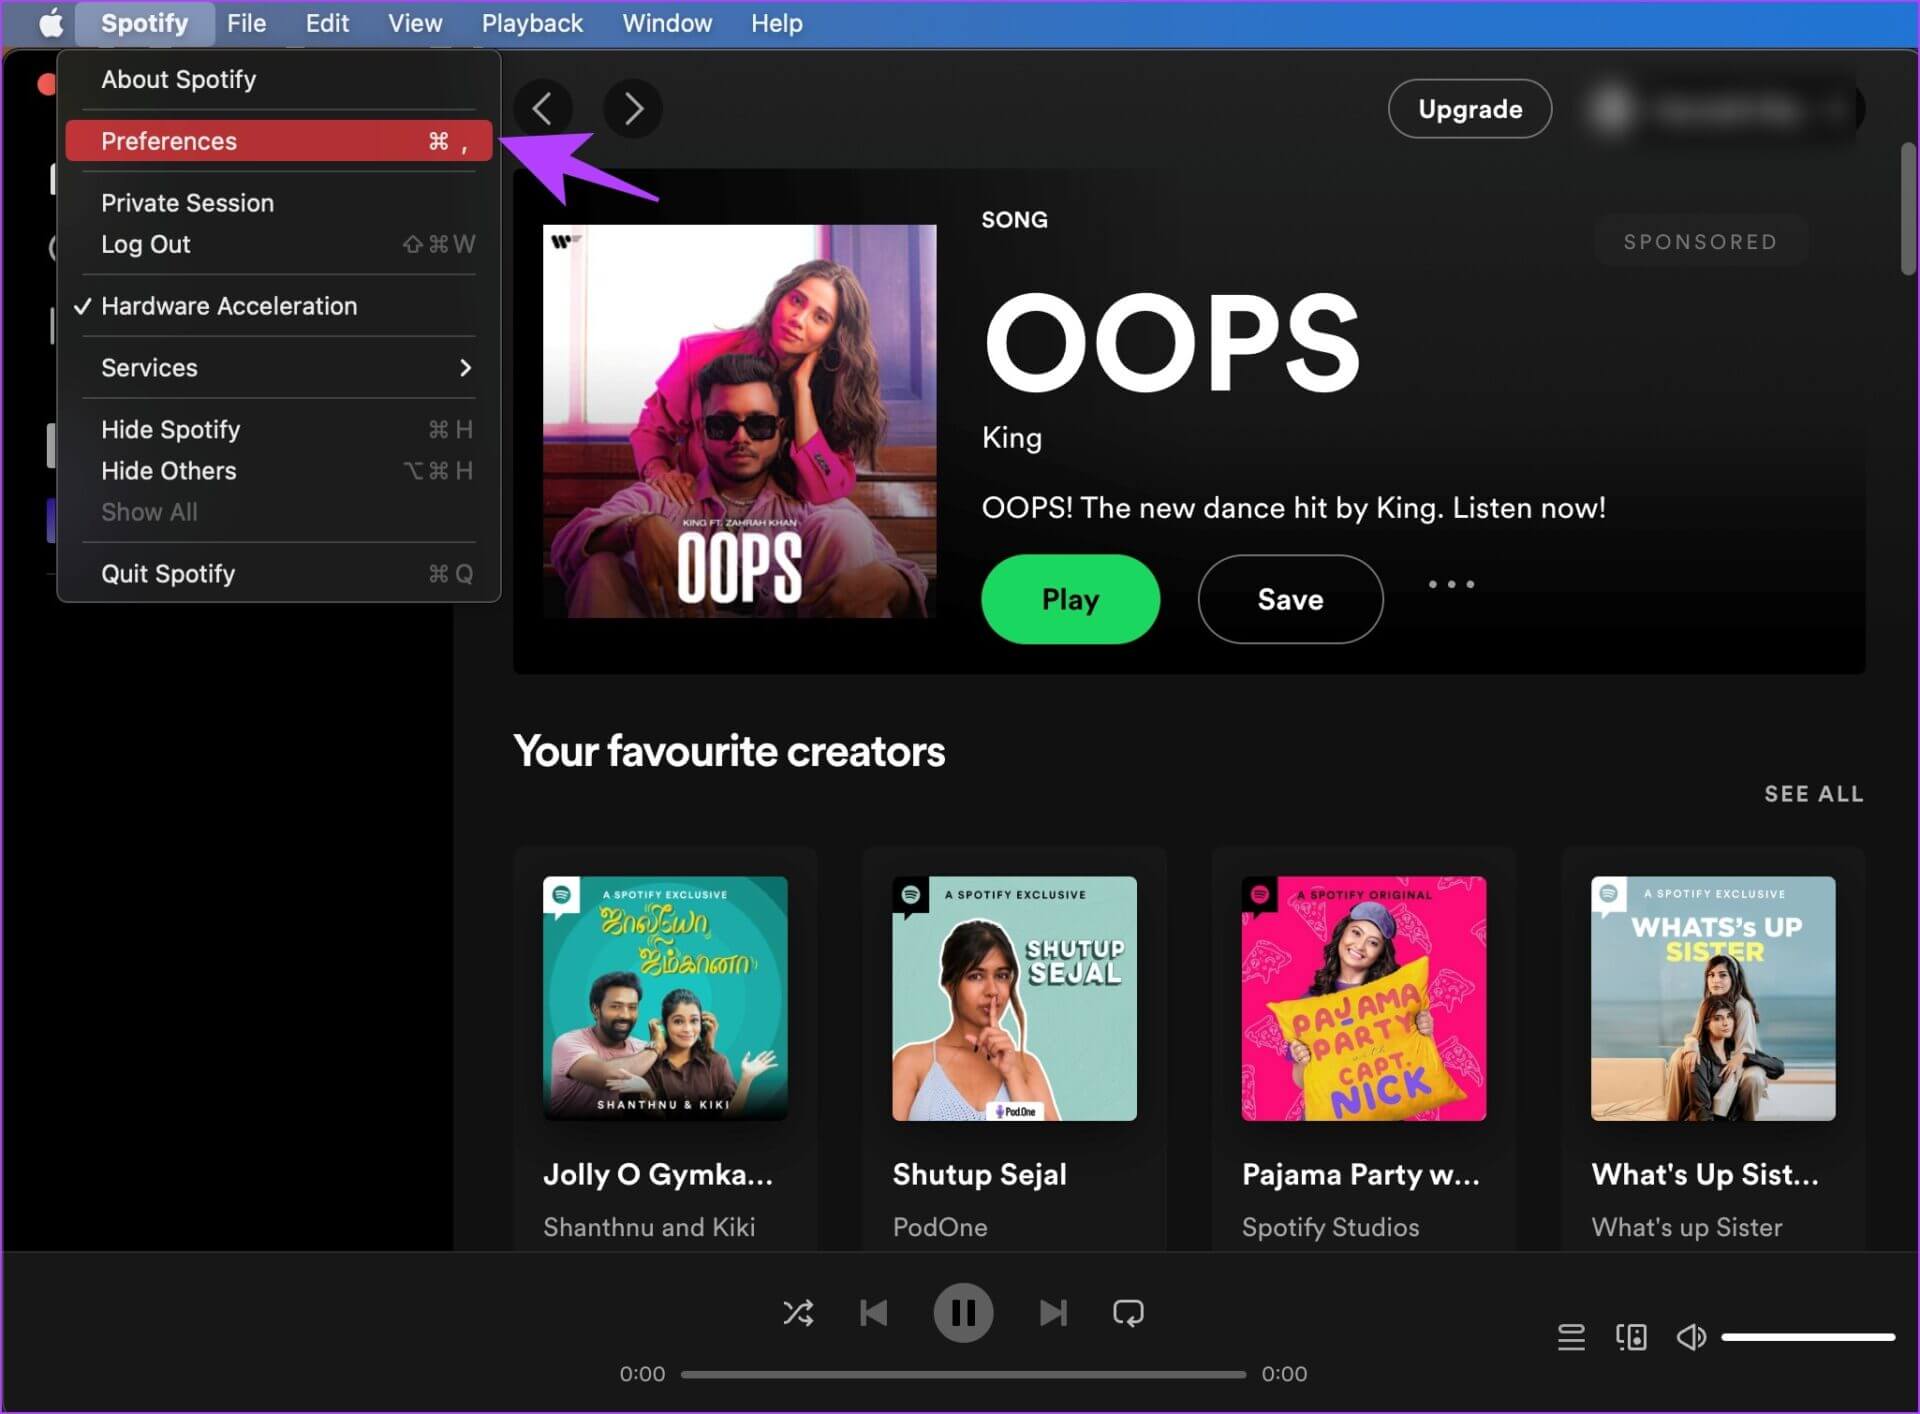Open the Apple menu

point(50,22)
